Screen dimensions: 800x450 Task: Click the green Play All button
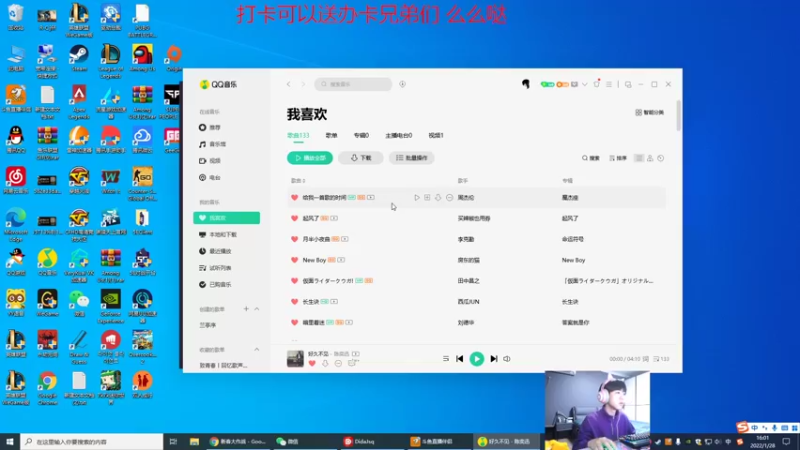click(310, 158)
